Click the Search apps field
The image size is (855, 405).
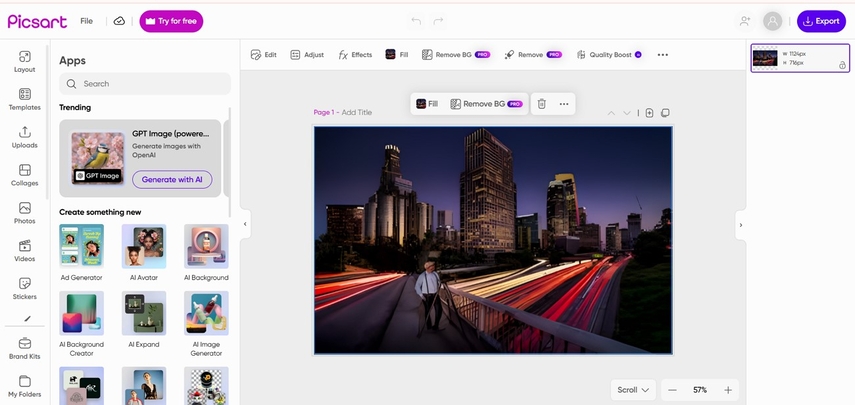(145, 84)
